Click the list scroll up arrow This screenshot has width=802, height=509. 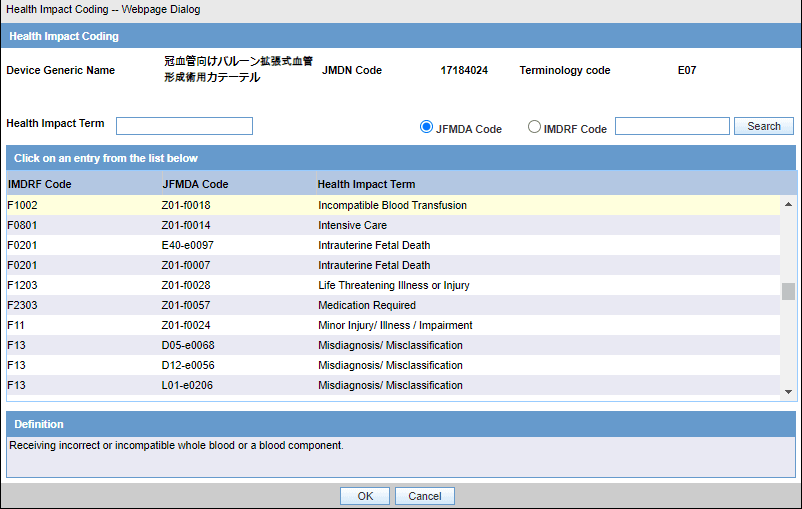(x=788, y=204)
